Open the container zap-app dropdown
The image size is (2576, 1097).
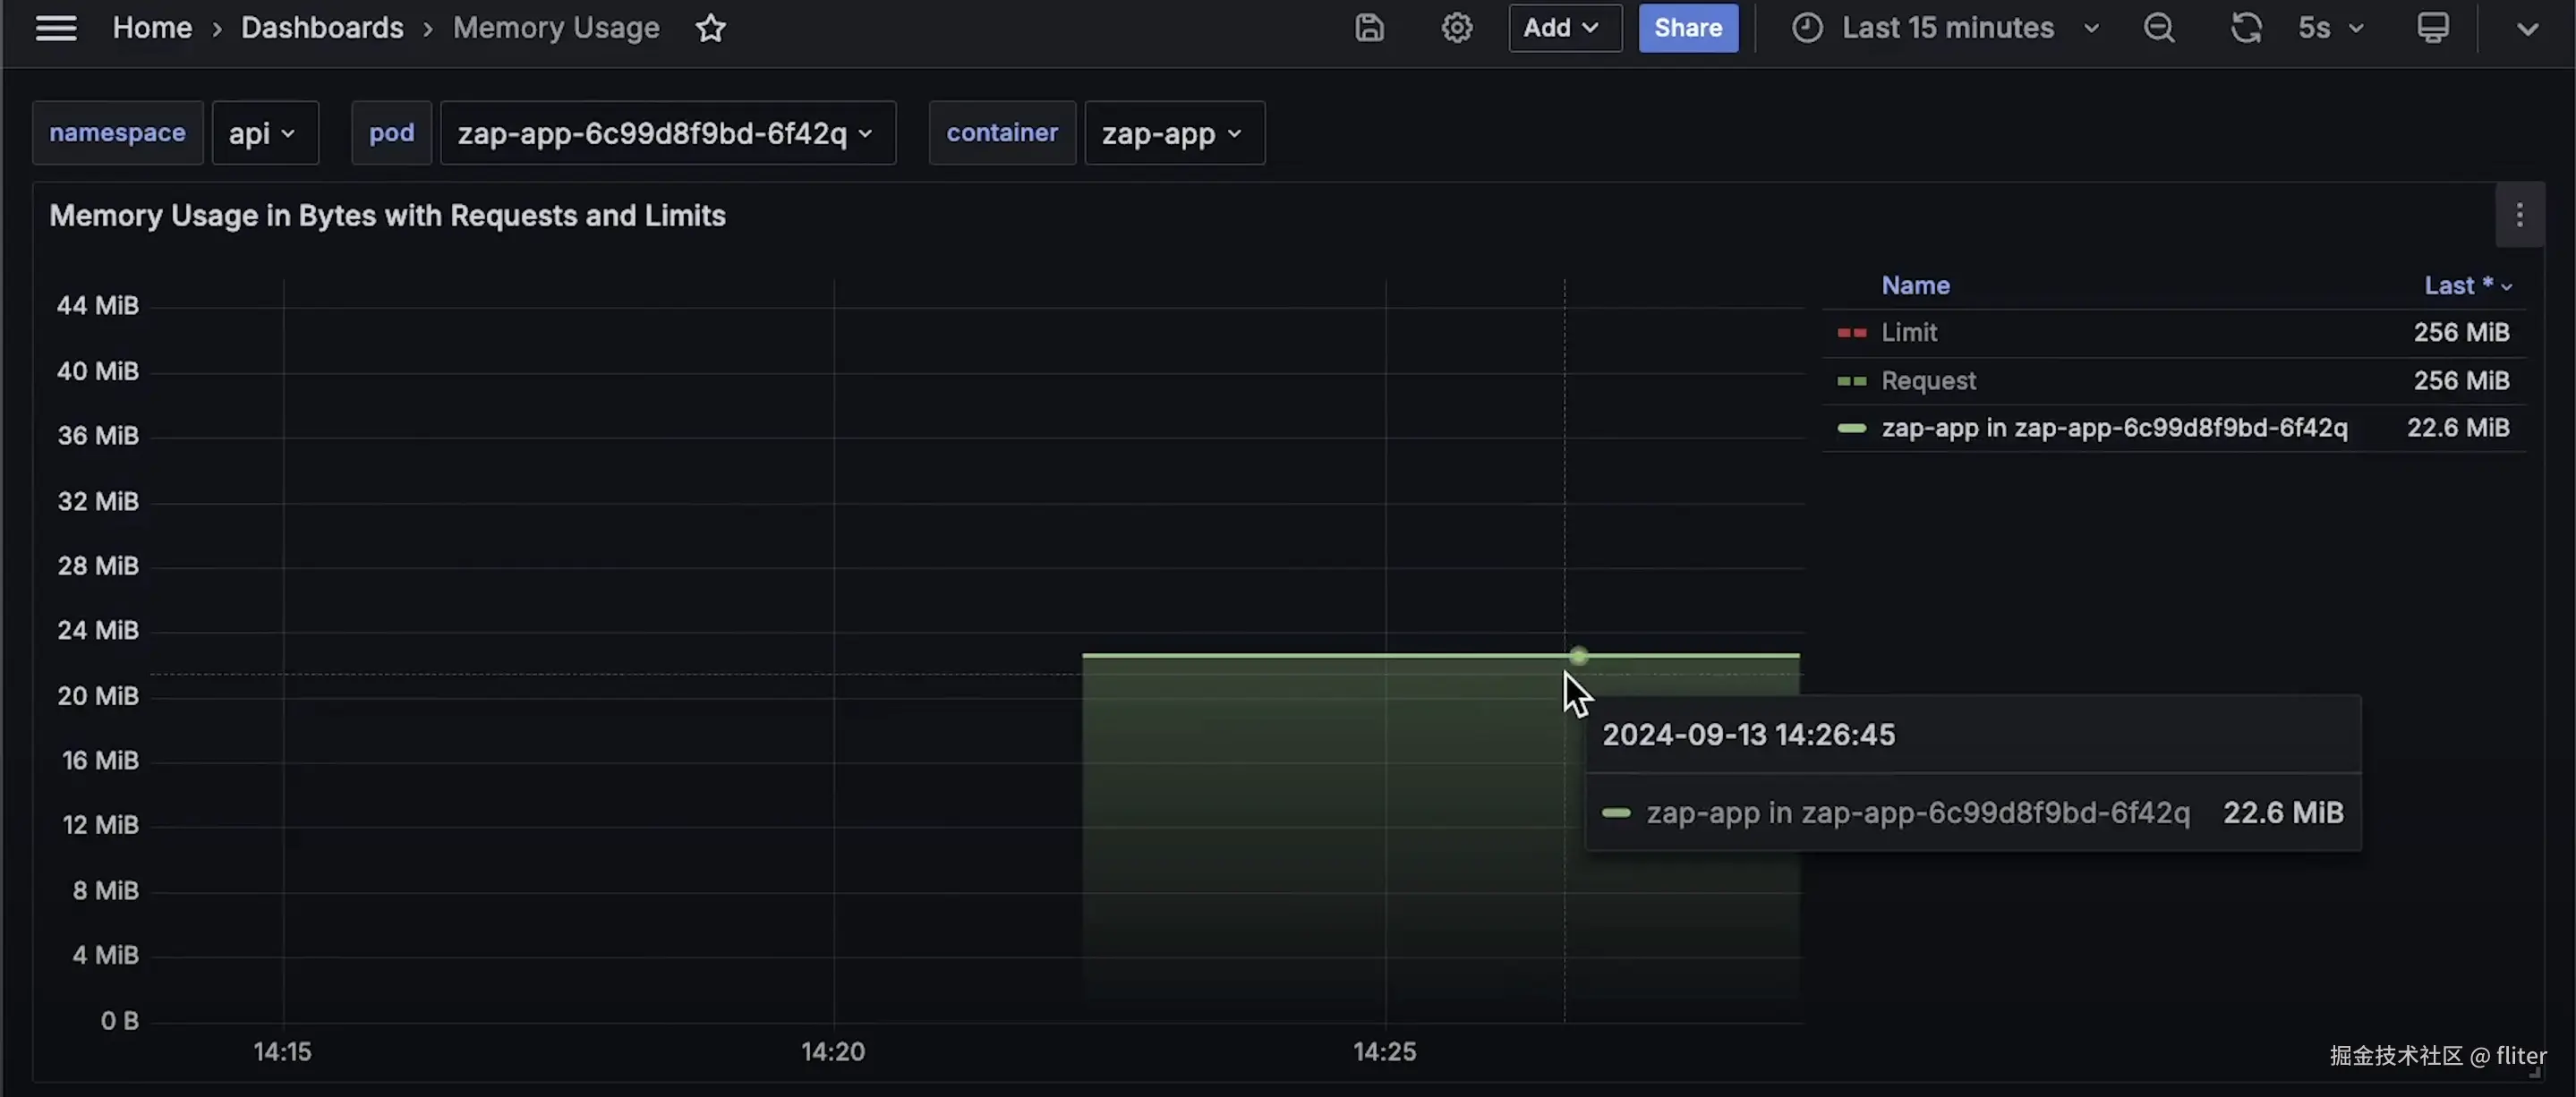coord(1173,133)
